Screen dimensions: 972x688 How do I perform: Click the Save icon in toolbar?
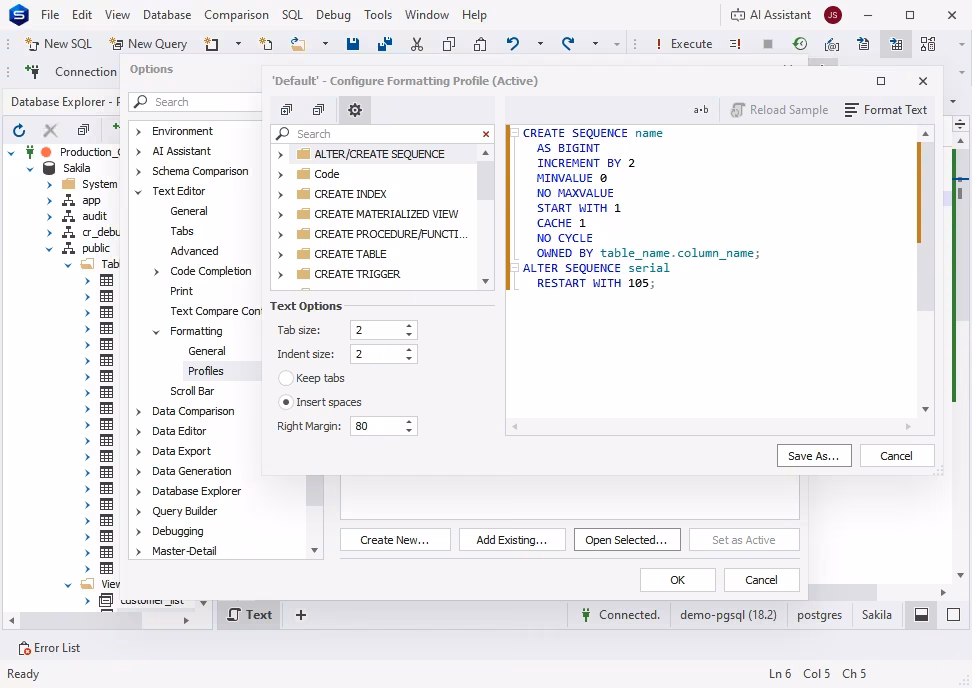tap(353, 44)
